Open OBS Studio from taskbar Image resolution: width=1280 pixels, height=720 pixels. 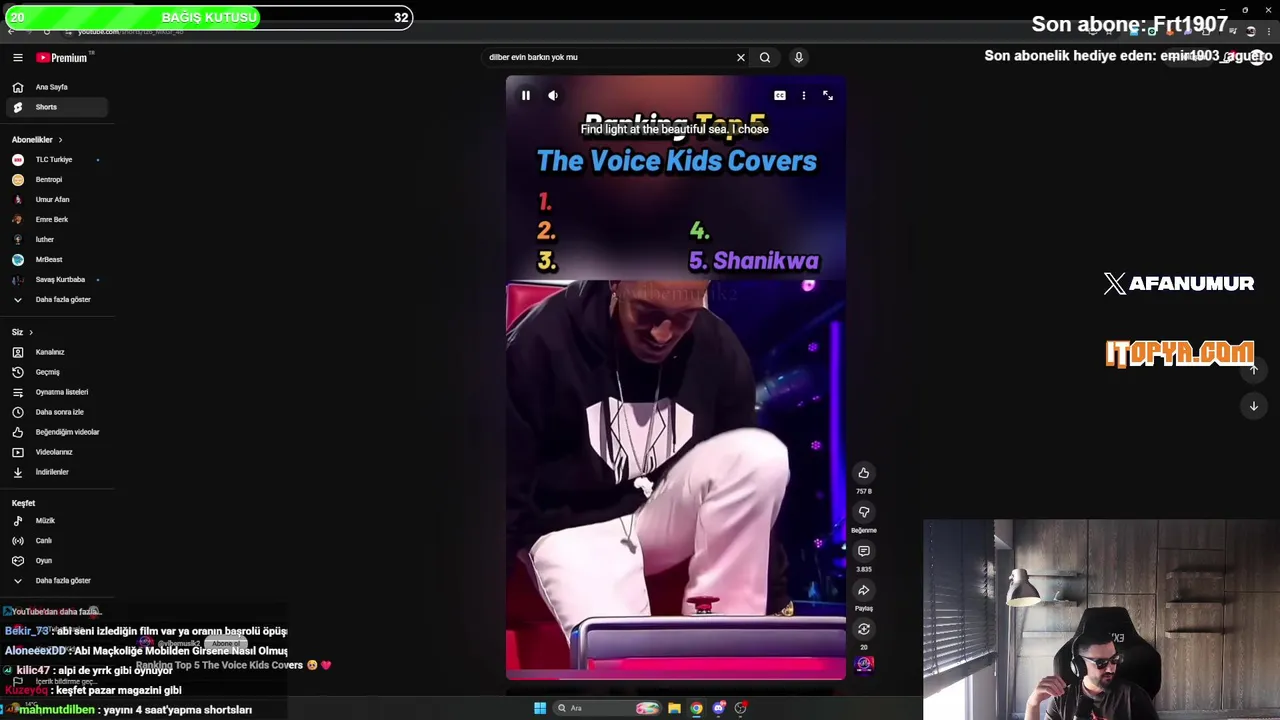pos(740,708)
